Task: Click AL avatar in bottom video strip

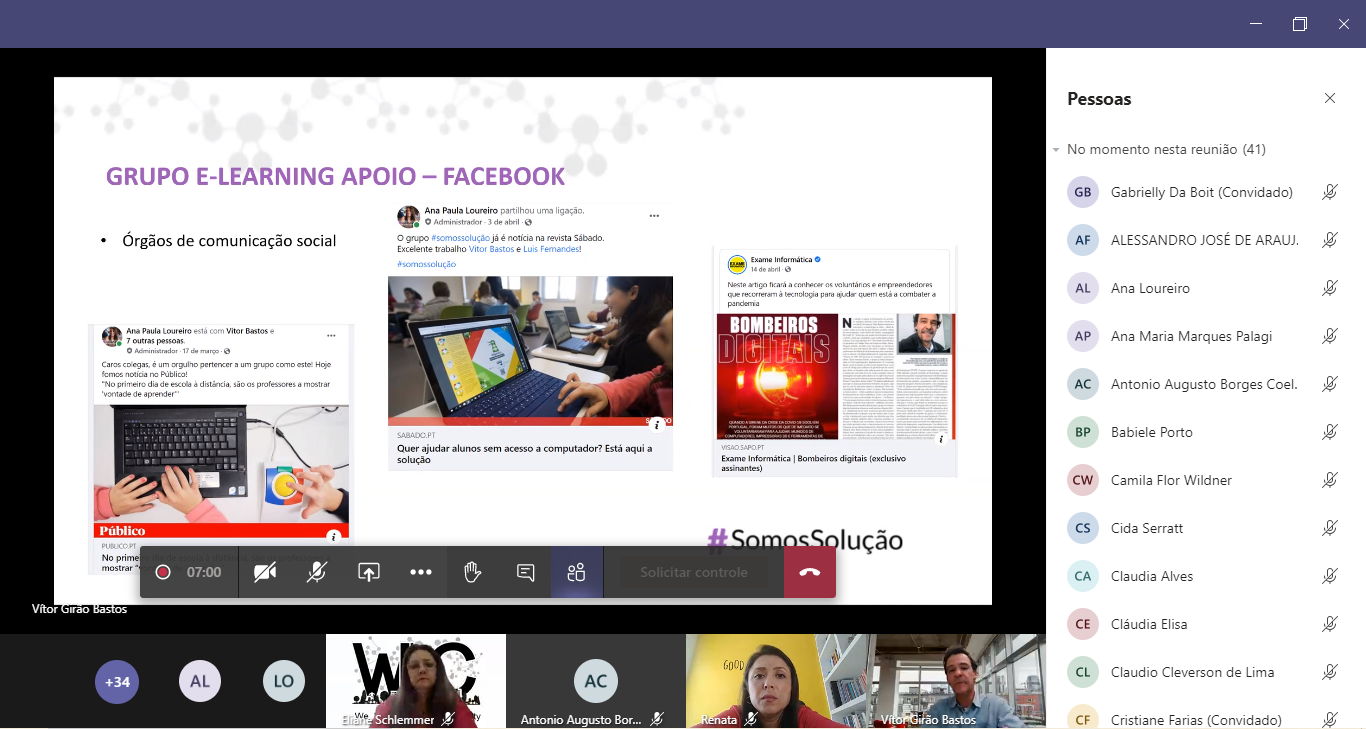Action: pos(200,682)
